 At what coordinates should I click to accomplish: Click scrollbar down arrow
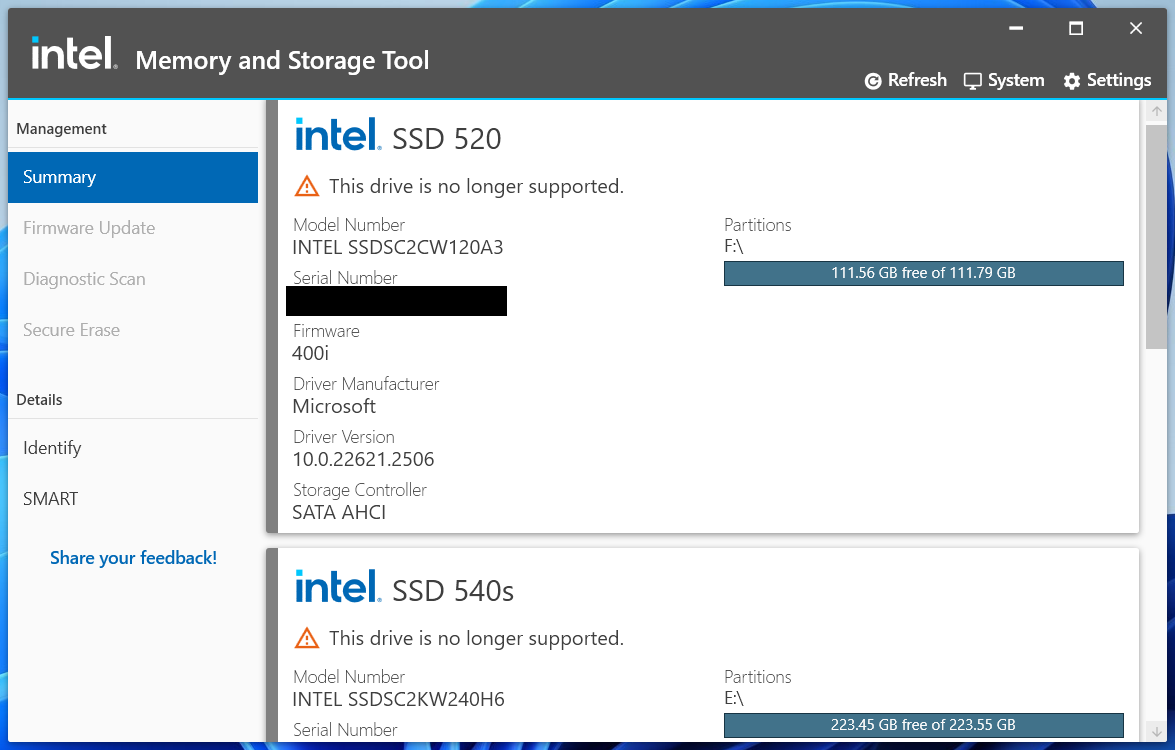tap(1156, 731)
